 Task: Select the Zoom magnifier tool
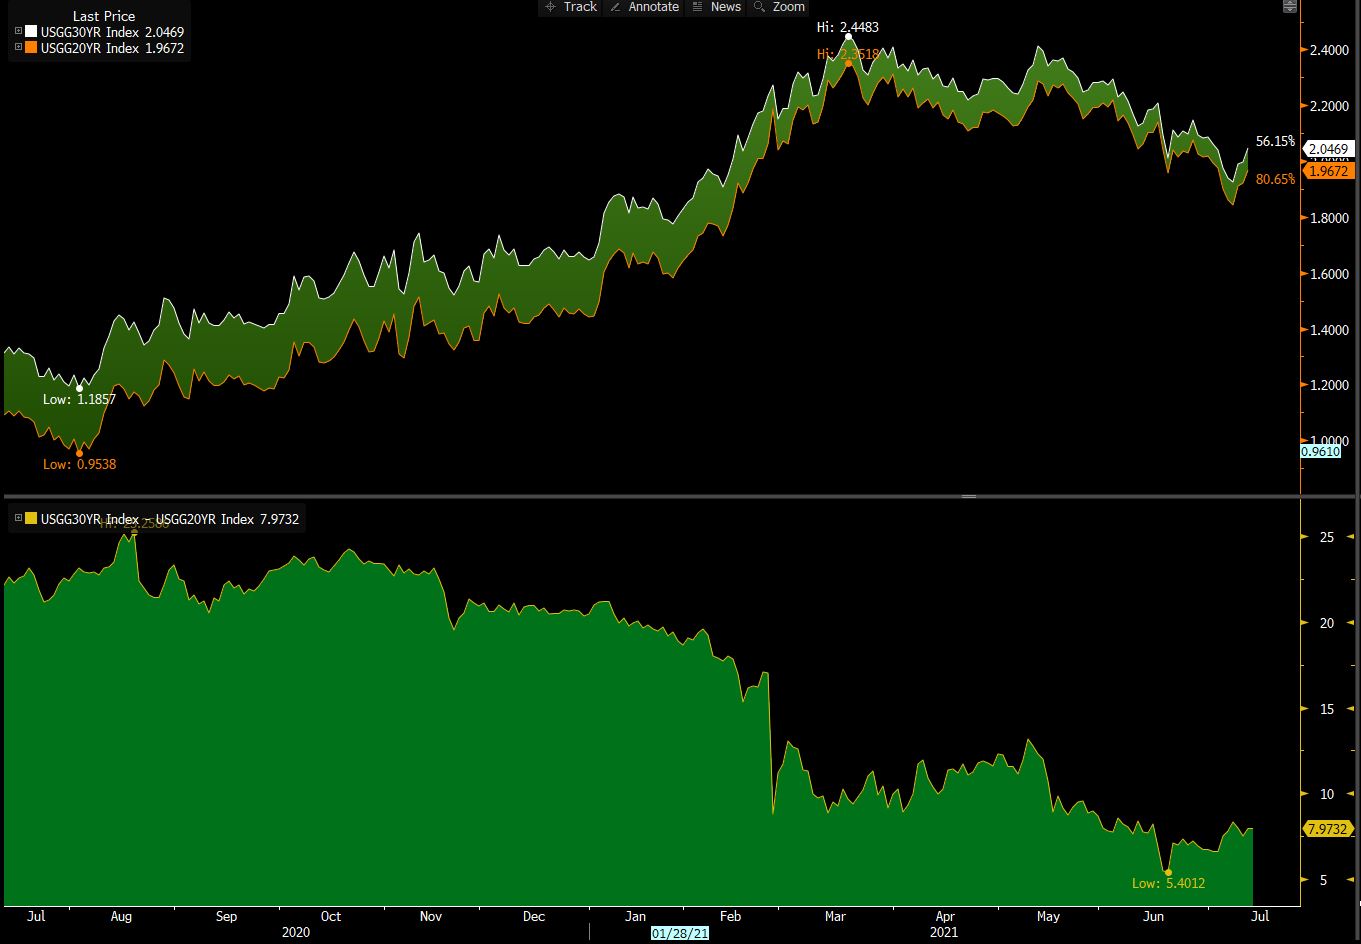(779, 7)
